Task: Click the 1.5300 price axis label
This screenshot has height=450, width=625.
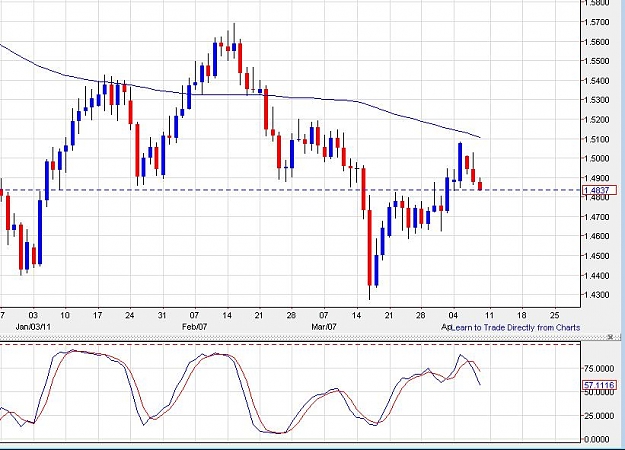Action: tap(597, 100)
